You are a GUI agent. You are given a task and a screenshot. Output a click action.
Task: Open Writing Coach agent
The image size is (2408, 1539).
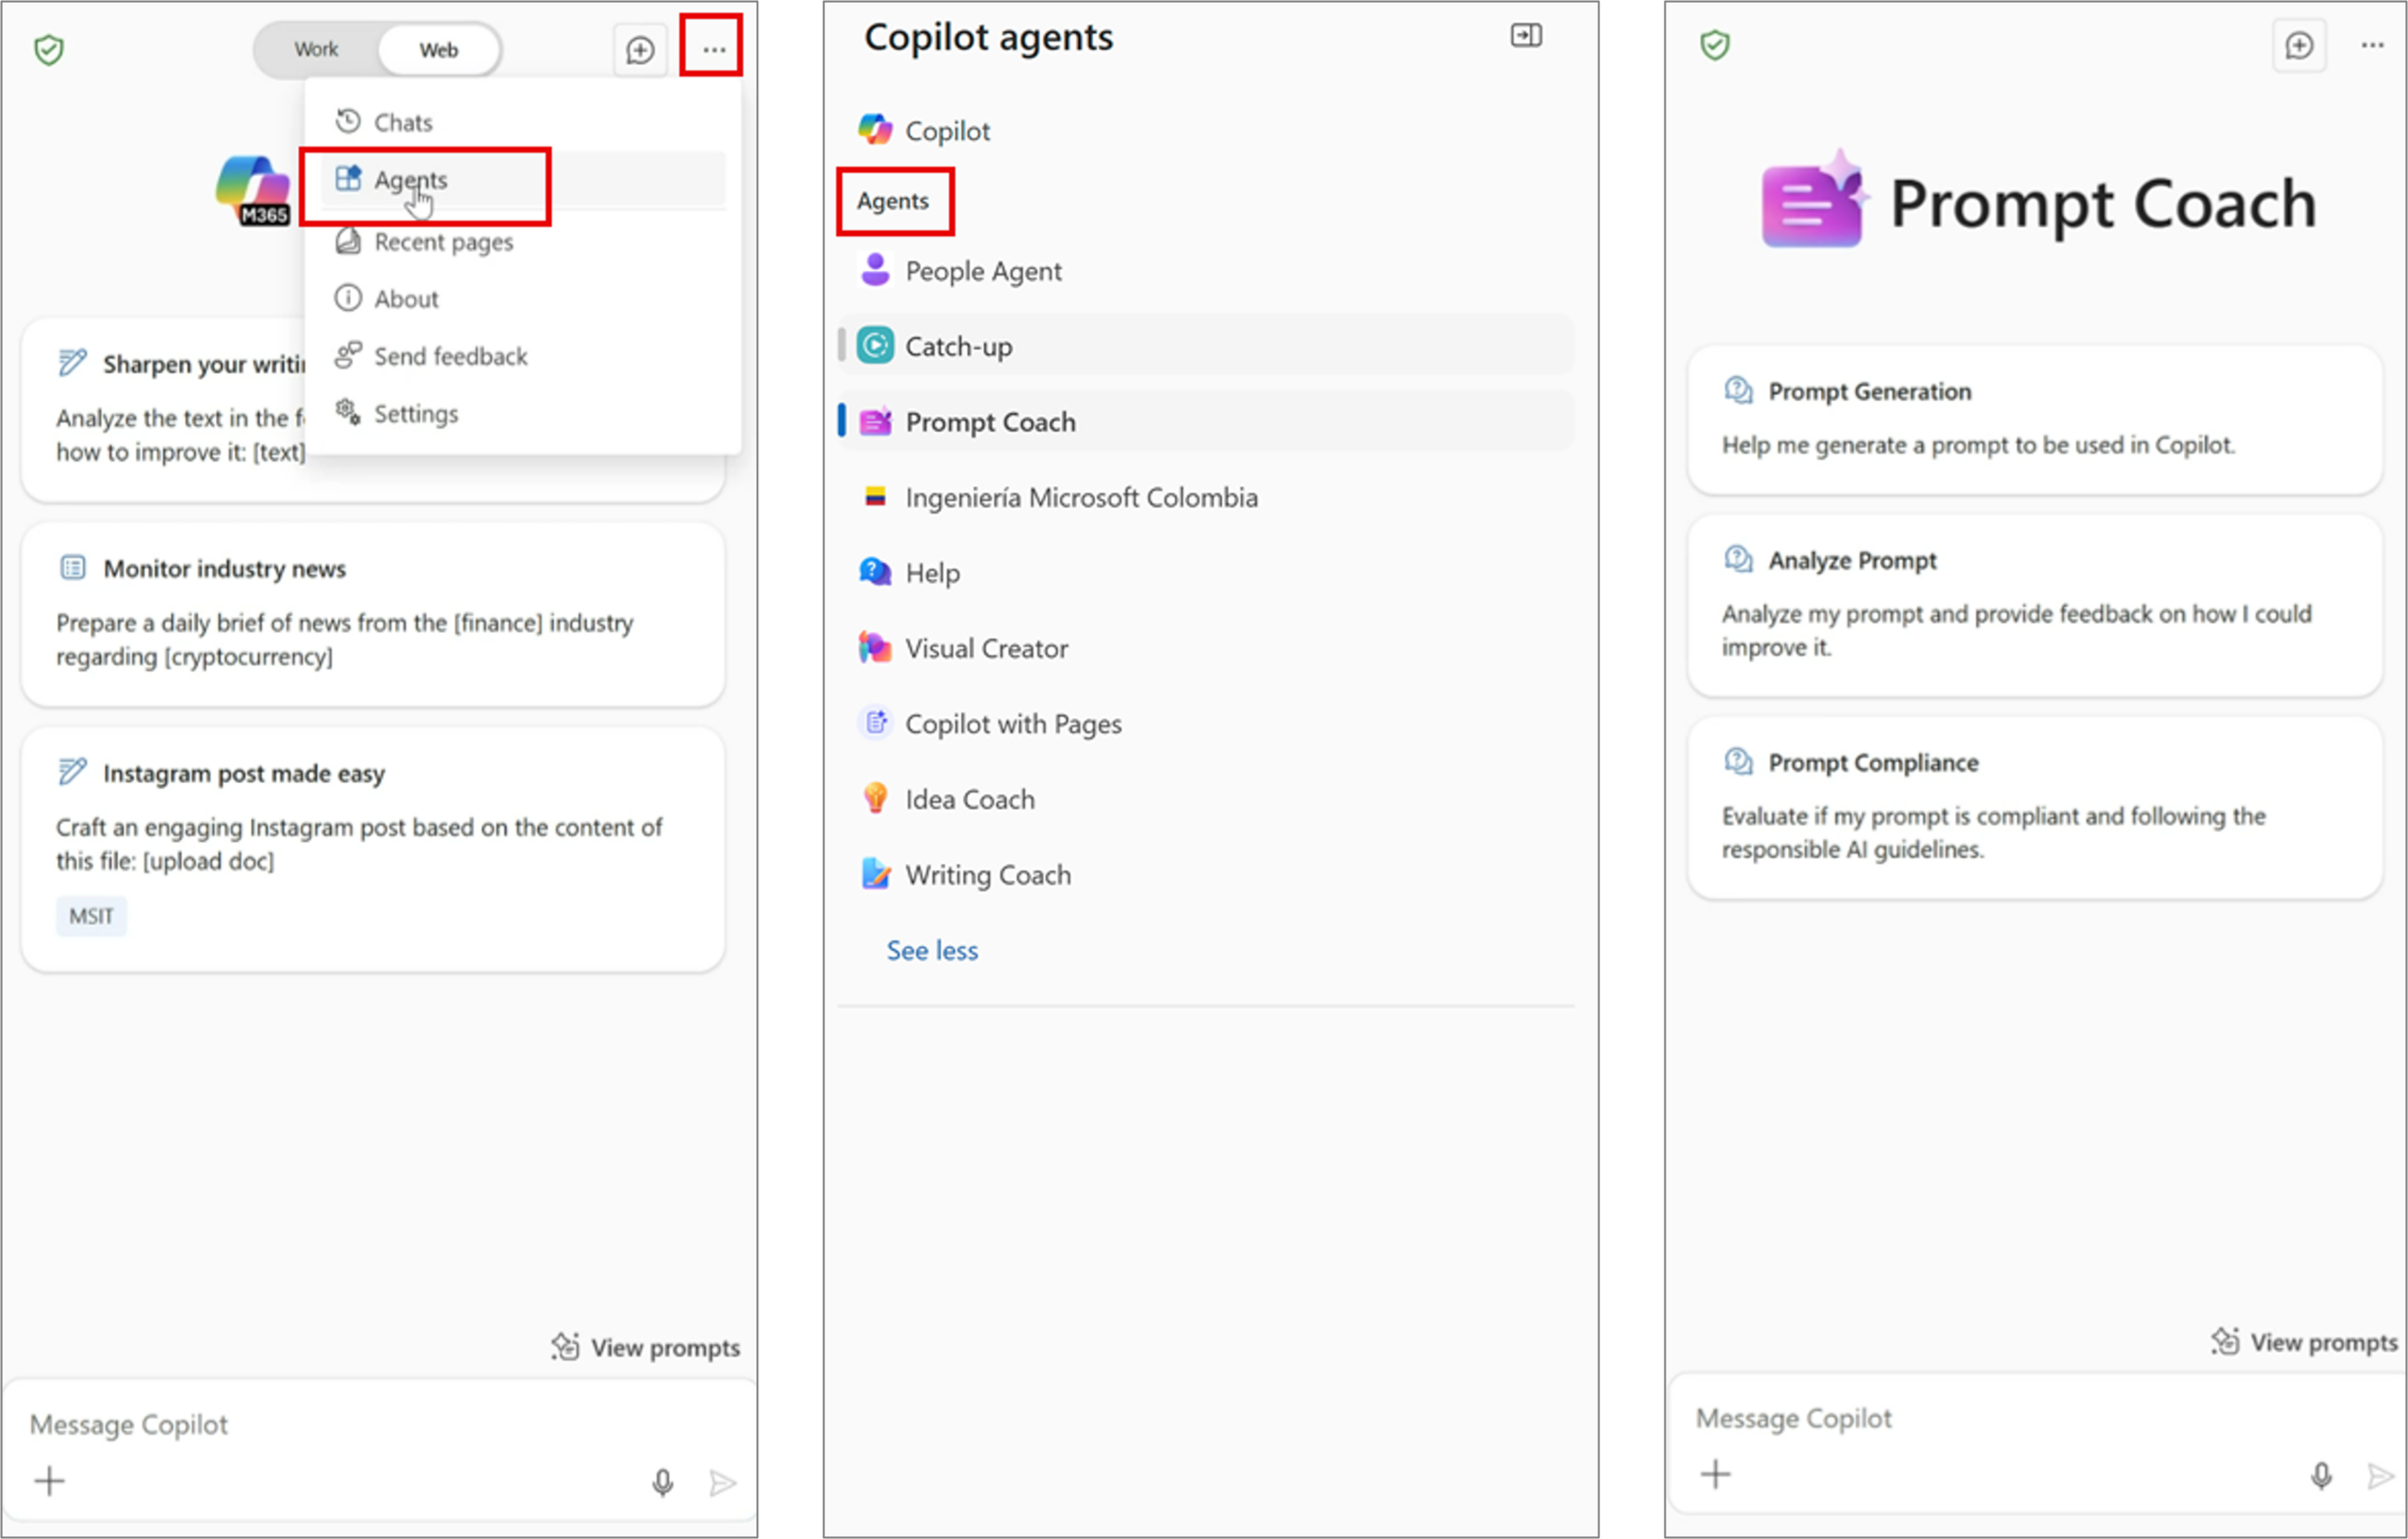(1206, 875)
